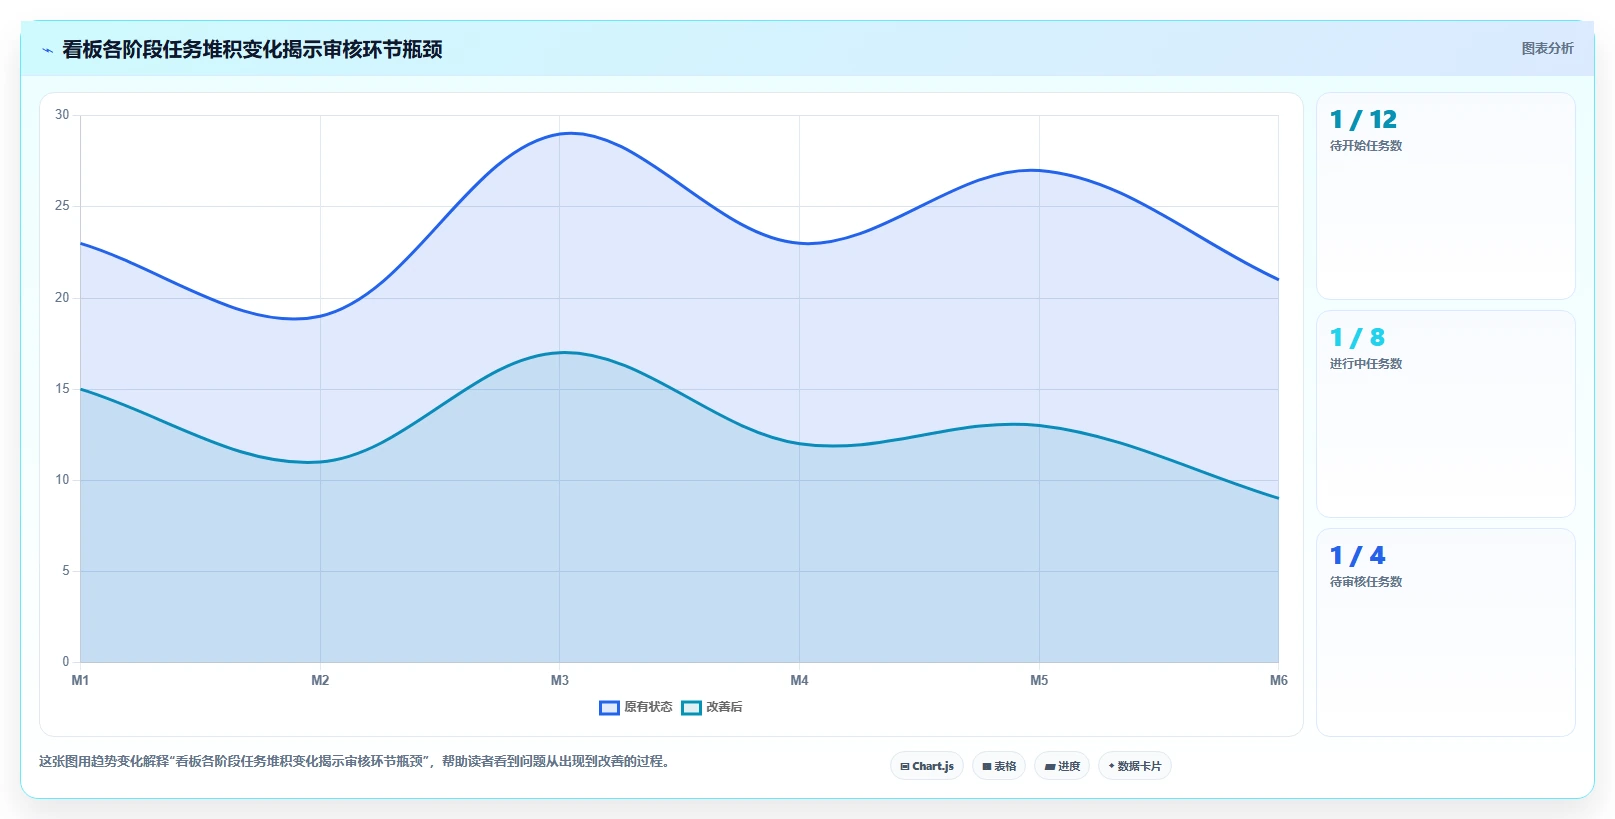Select the 待审核任务数 1/4 card
This screenshot has height=819, width=1615.
tap(1446, 632)
